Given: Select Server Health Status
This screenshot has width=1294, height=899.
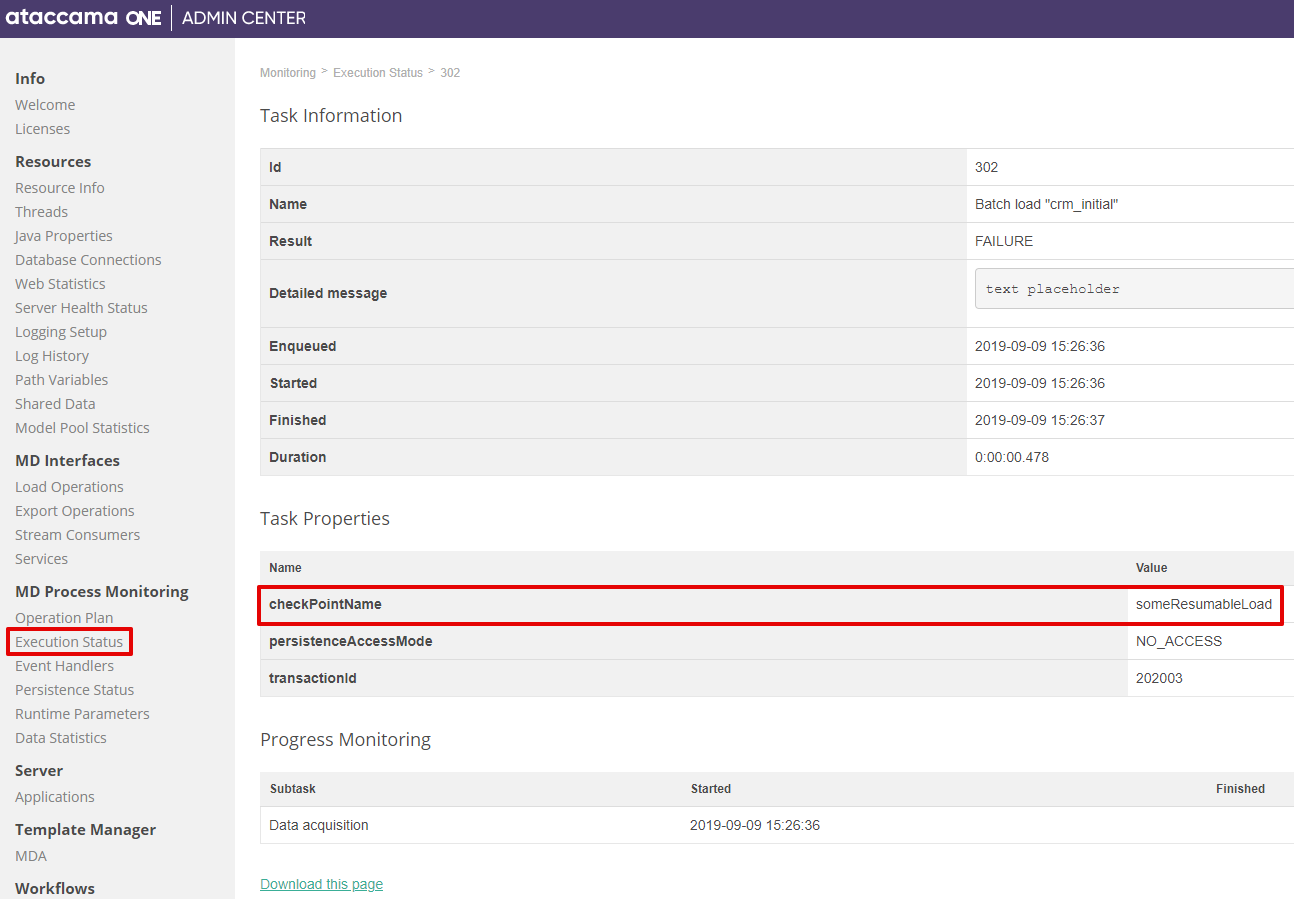Looking at the screenshot, I should pyautogui.click(x=81, y=308).
